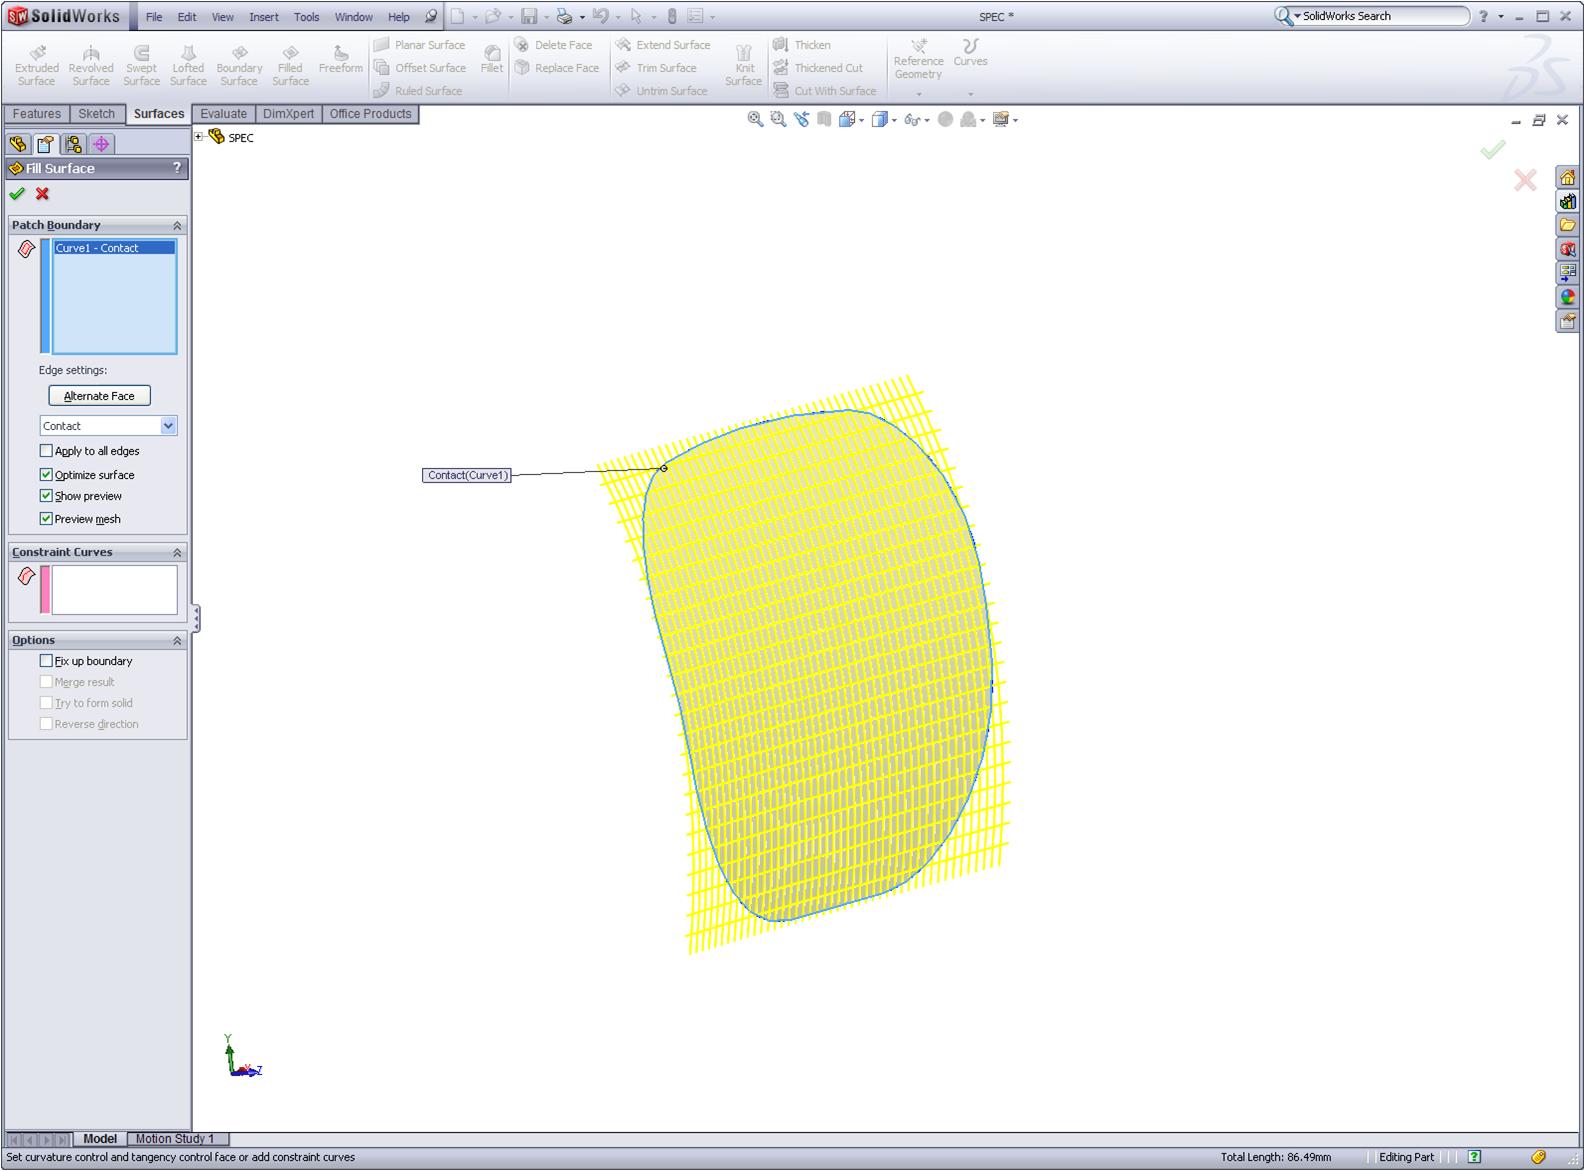Click the Previous View icon
This screenshot has width=1585, height=1171.
pos(801,119)
